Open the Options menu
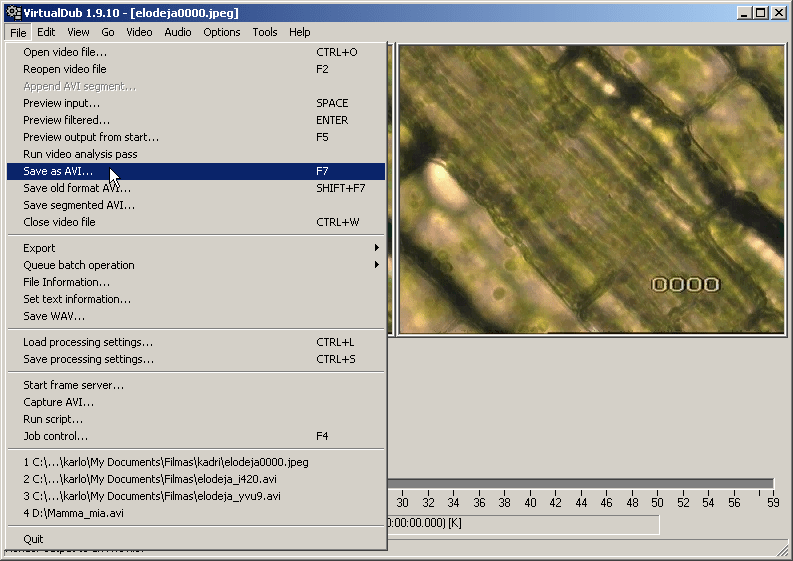This screenshot has width=793, height=561. [x=222, y=32]
